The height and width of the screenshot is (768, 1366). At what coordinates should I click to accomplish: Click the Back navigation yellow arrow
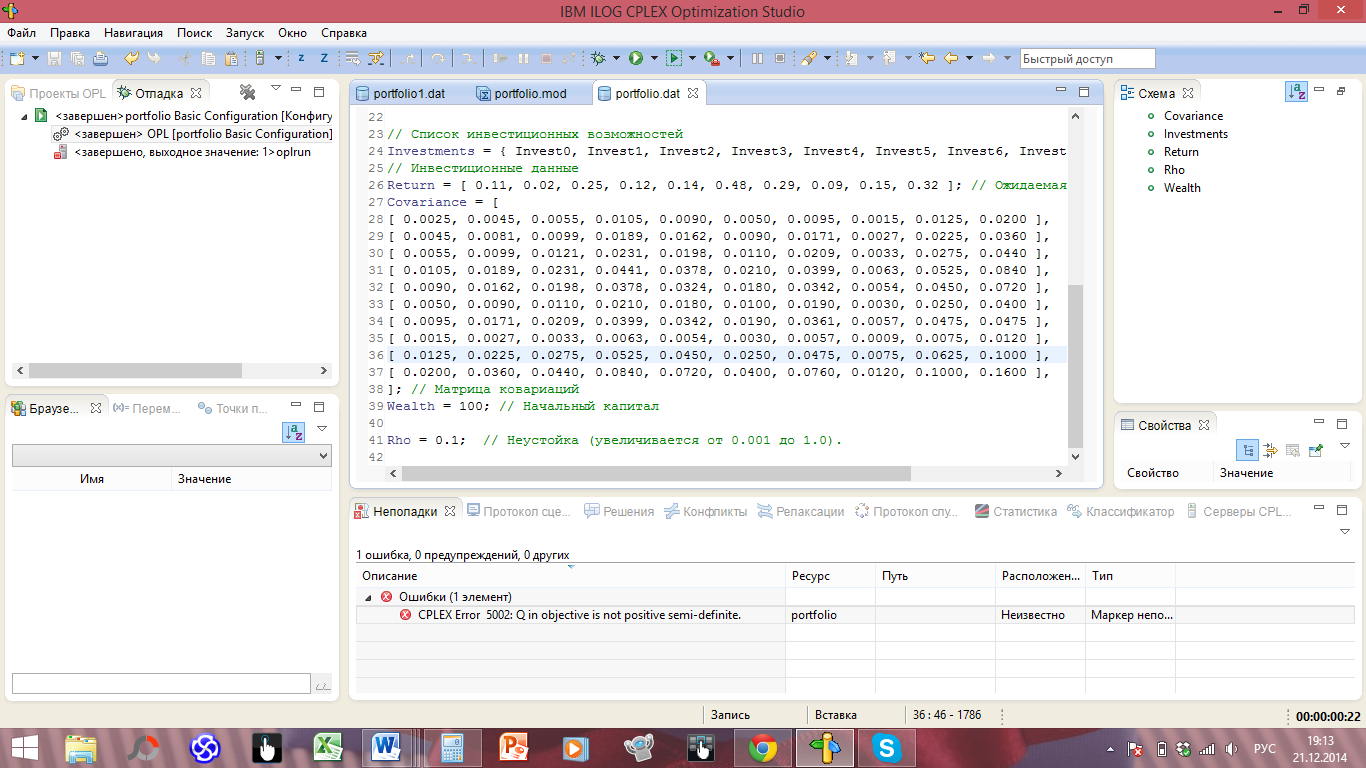[x=951, y=59]
